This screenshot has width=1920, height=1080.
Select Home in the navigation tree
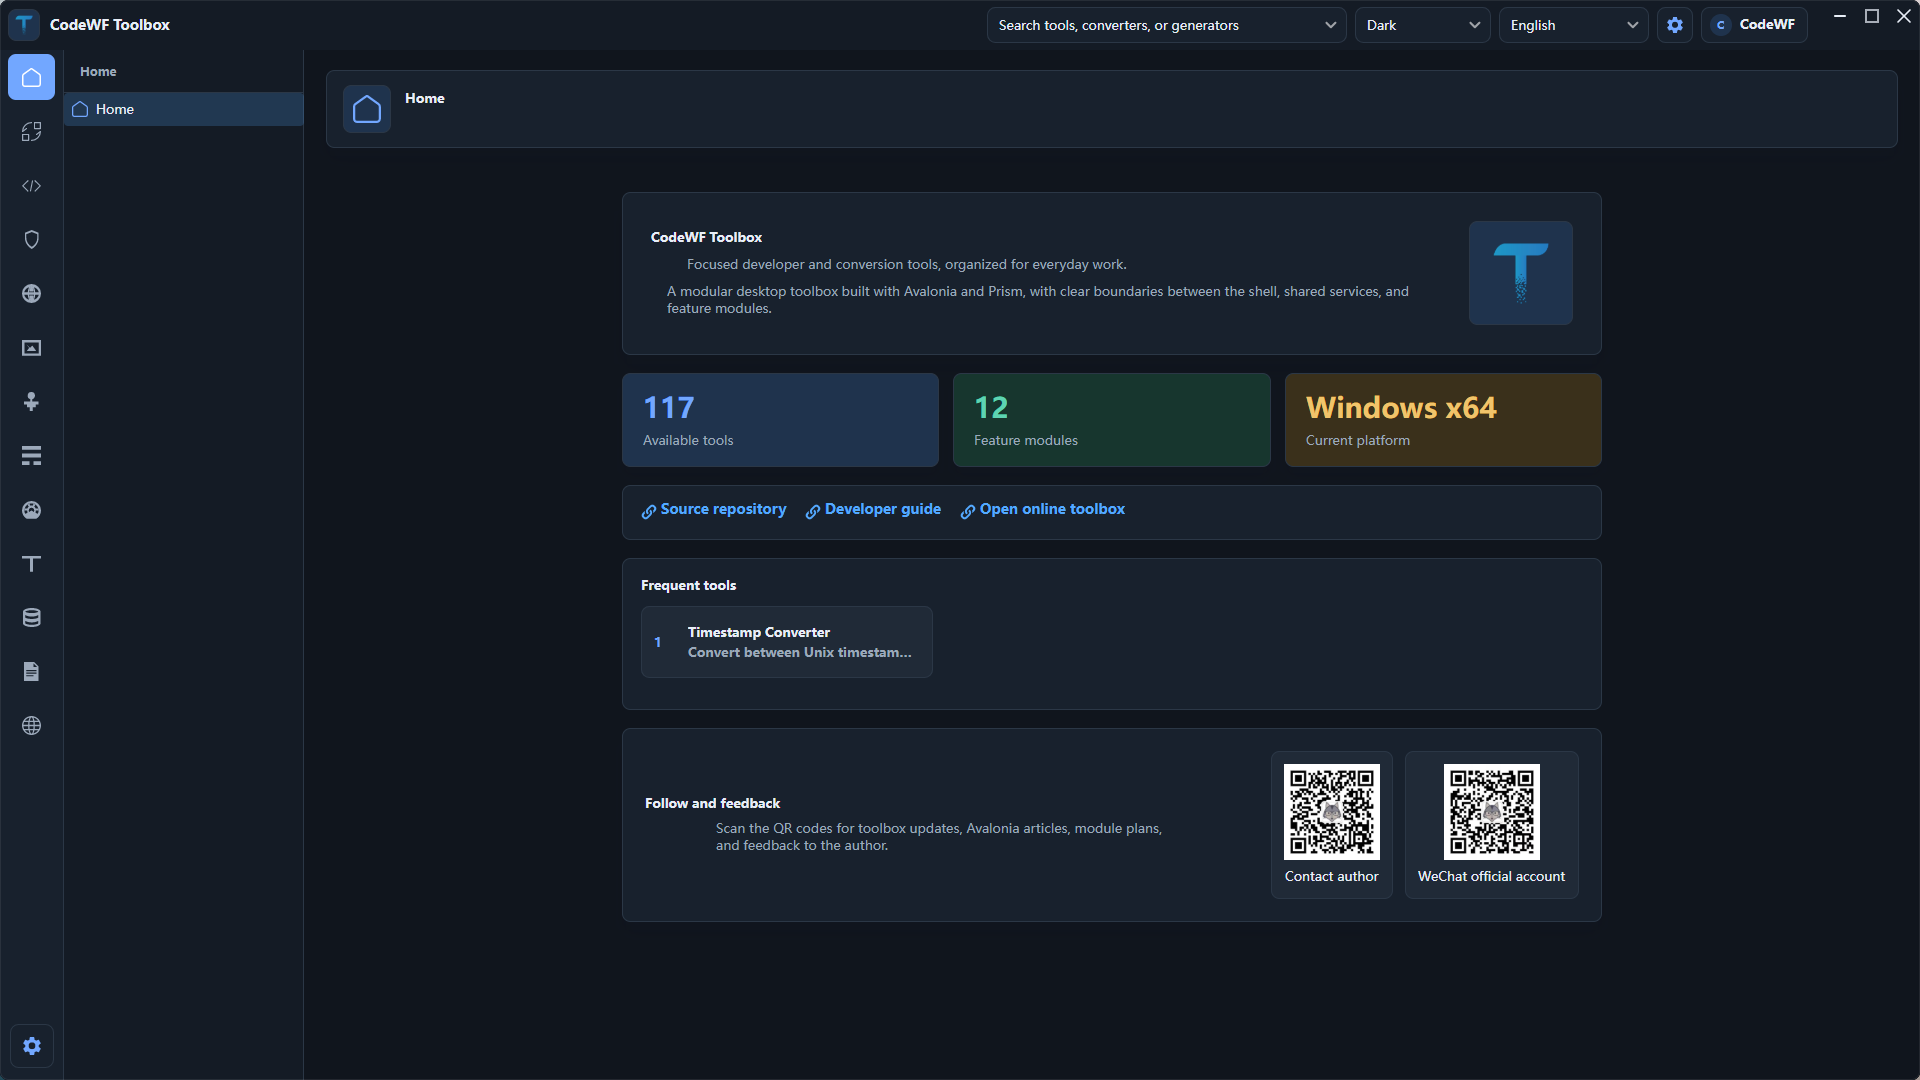(x=184, y=109)
